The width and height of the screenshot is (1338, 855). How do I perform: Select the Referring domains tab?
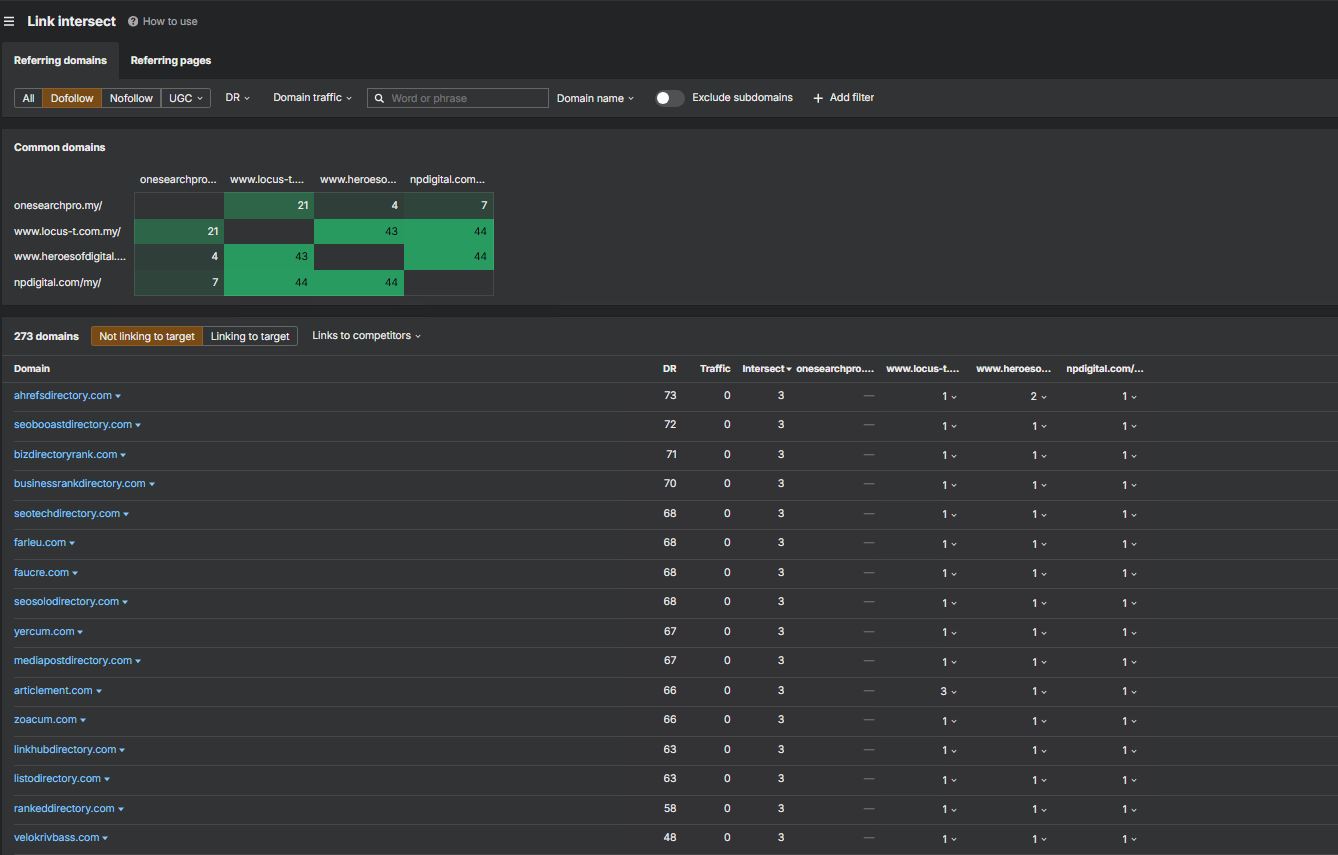point(60,60)
